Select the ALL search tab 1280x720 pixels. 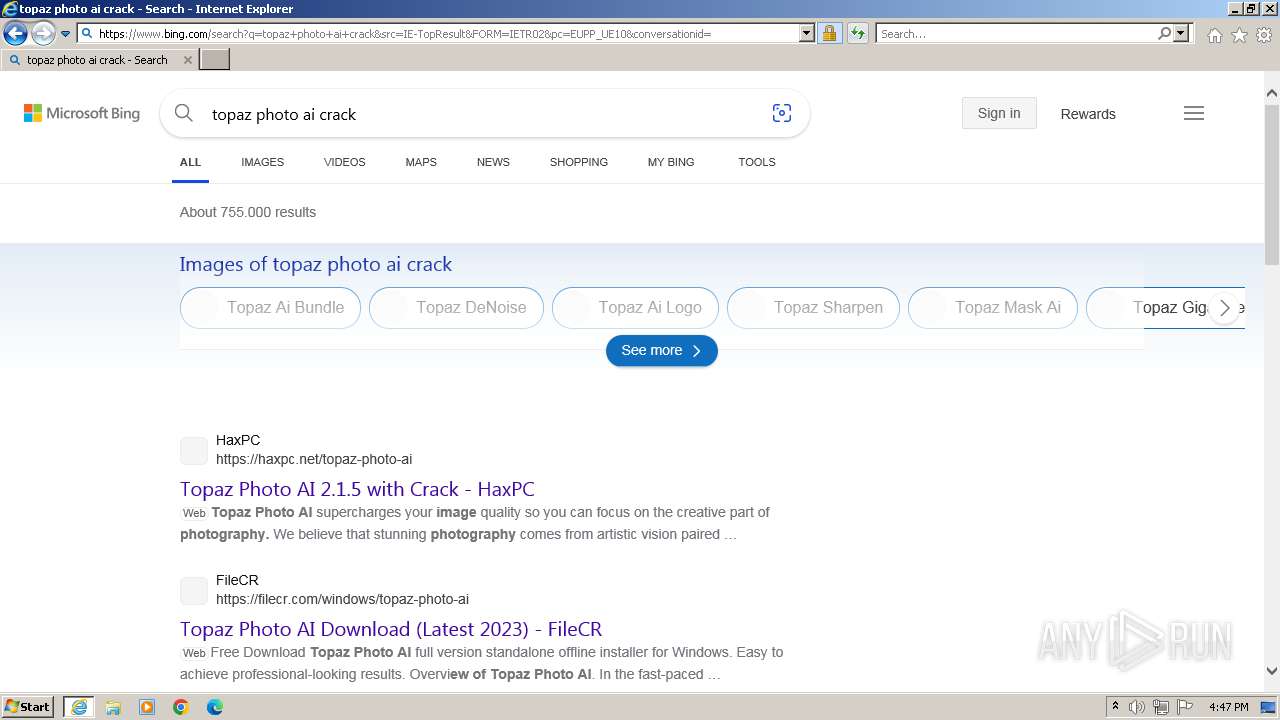coord(190,162)
